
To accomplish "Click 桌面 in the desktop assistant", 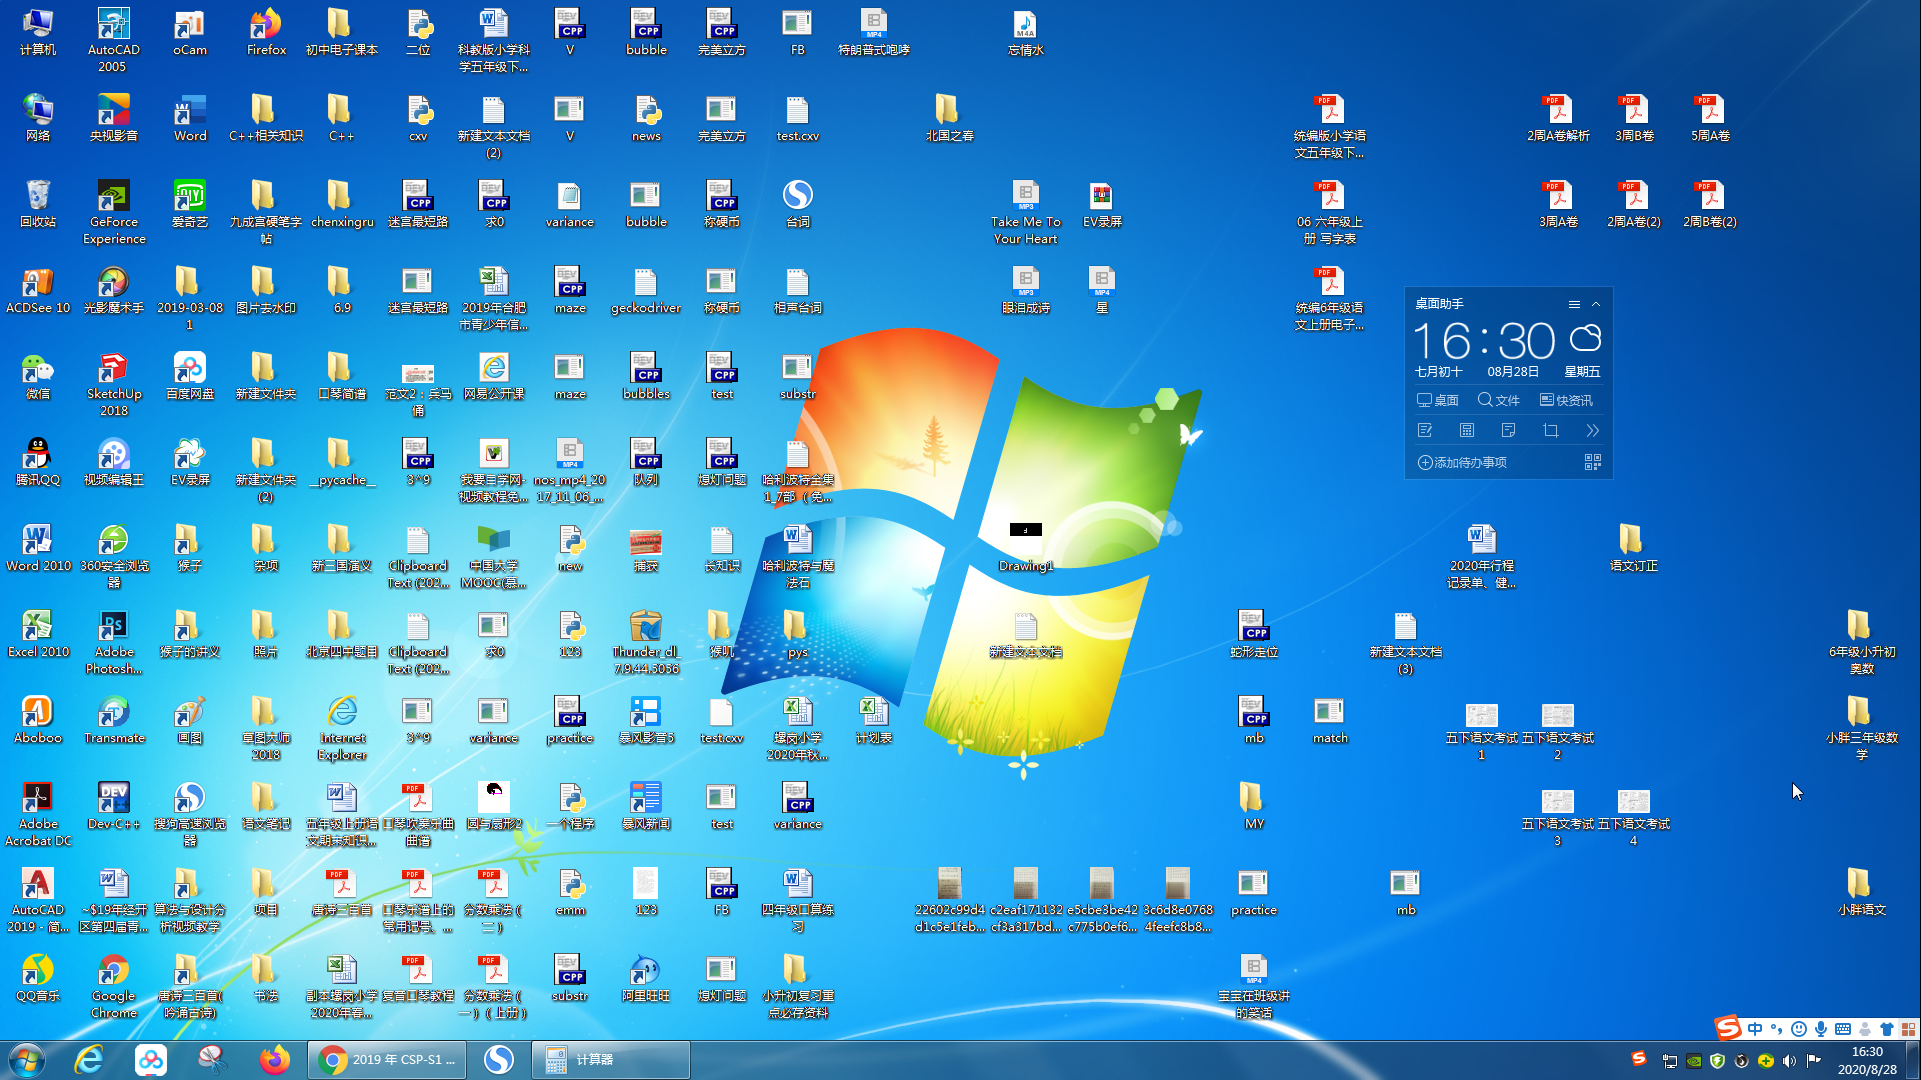I will (1438, 400).
